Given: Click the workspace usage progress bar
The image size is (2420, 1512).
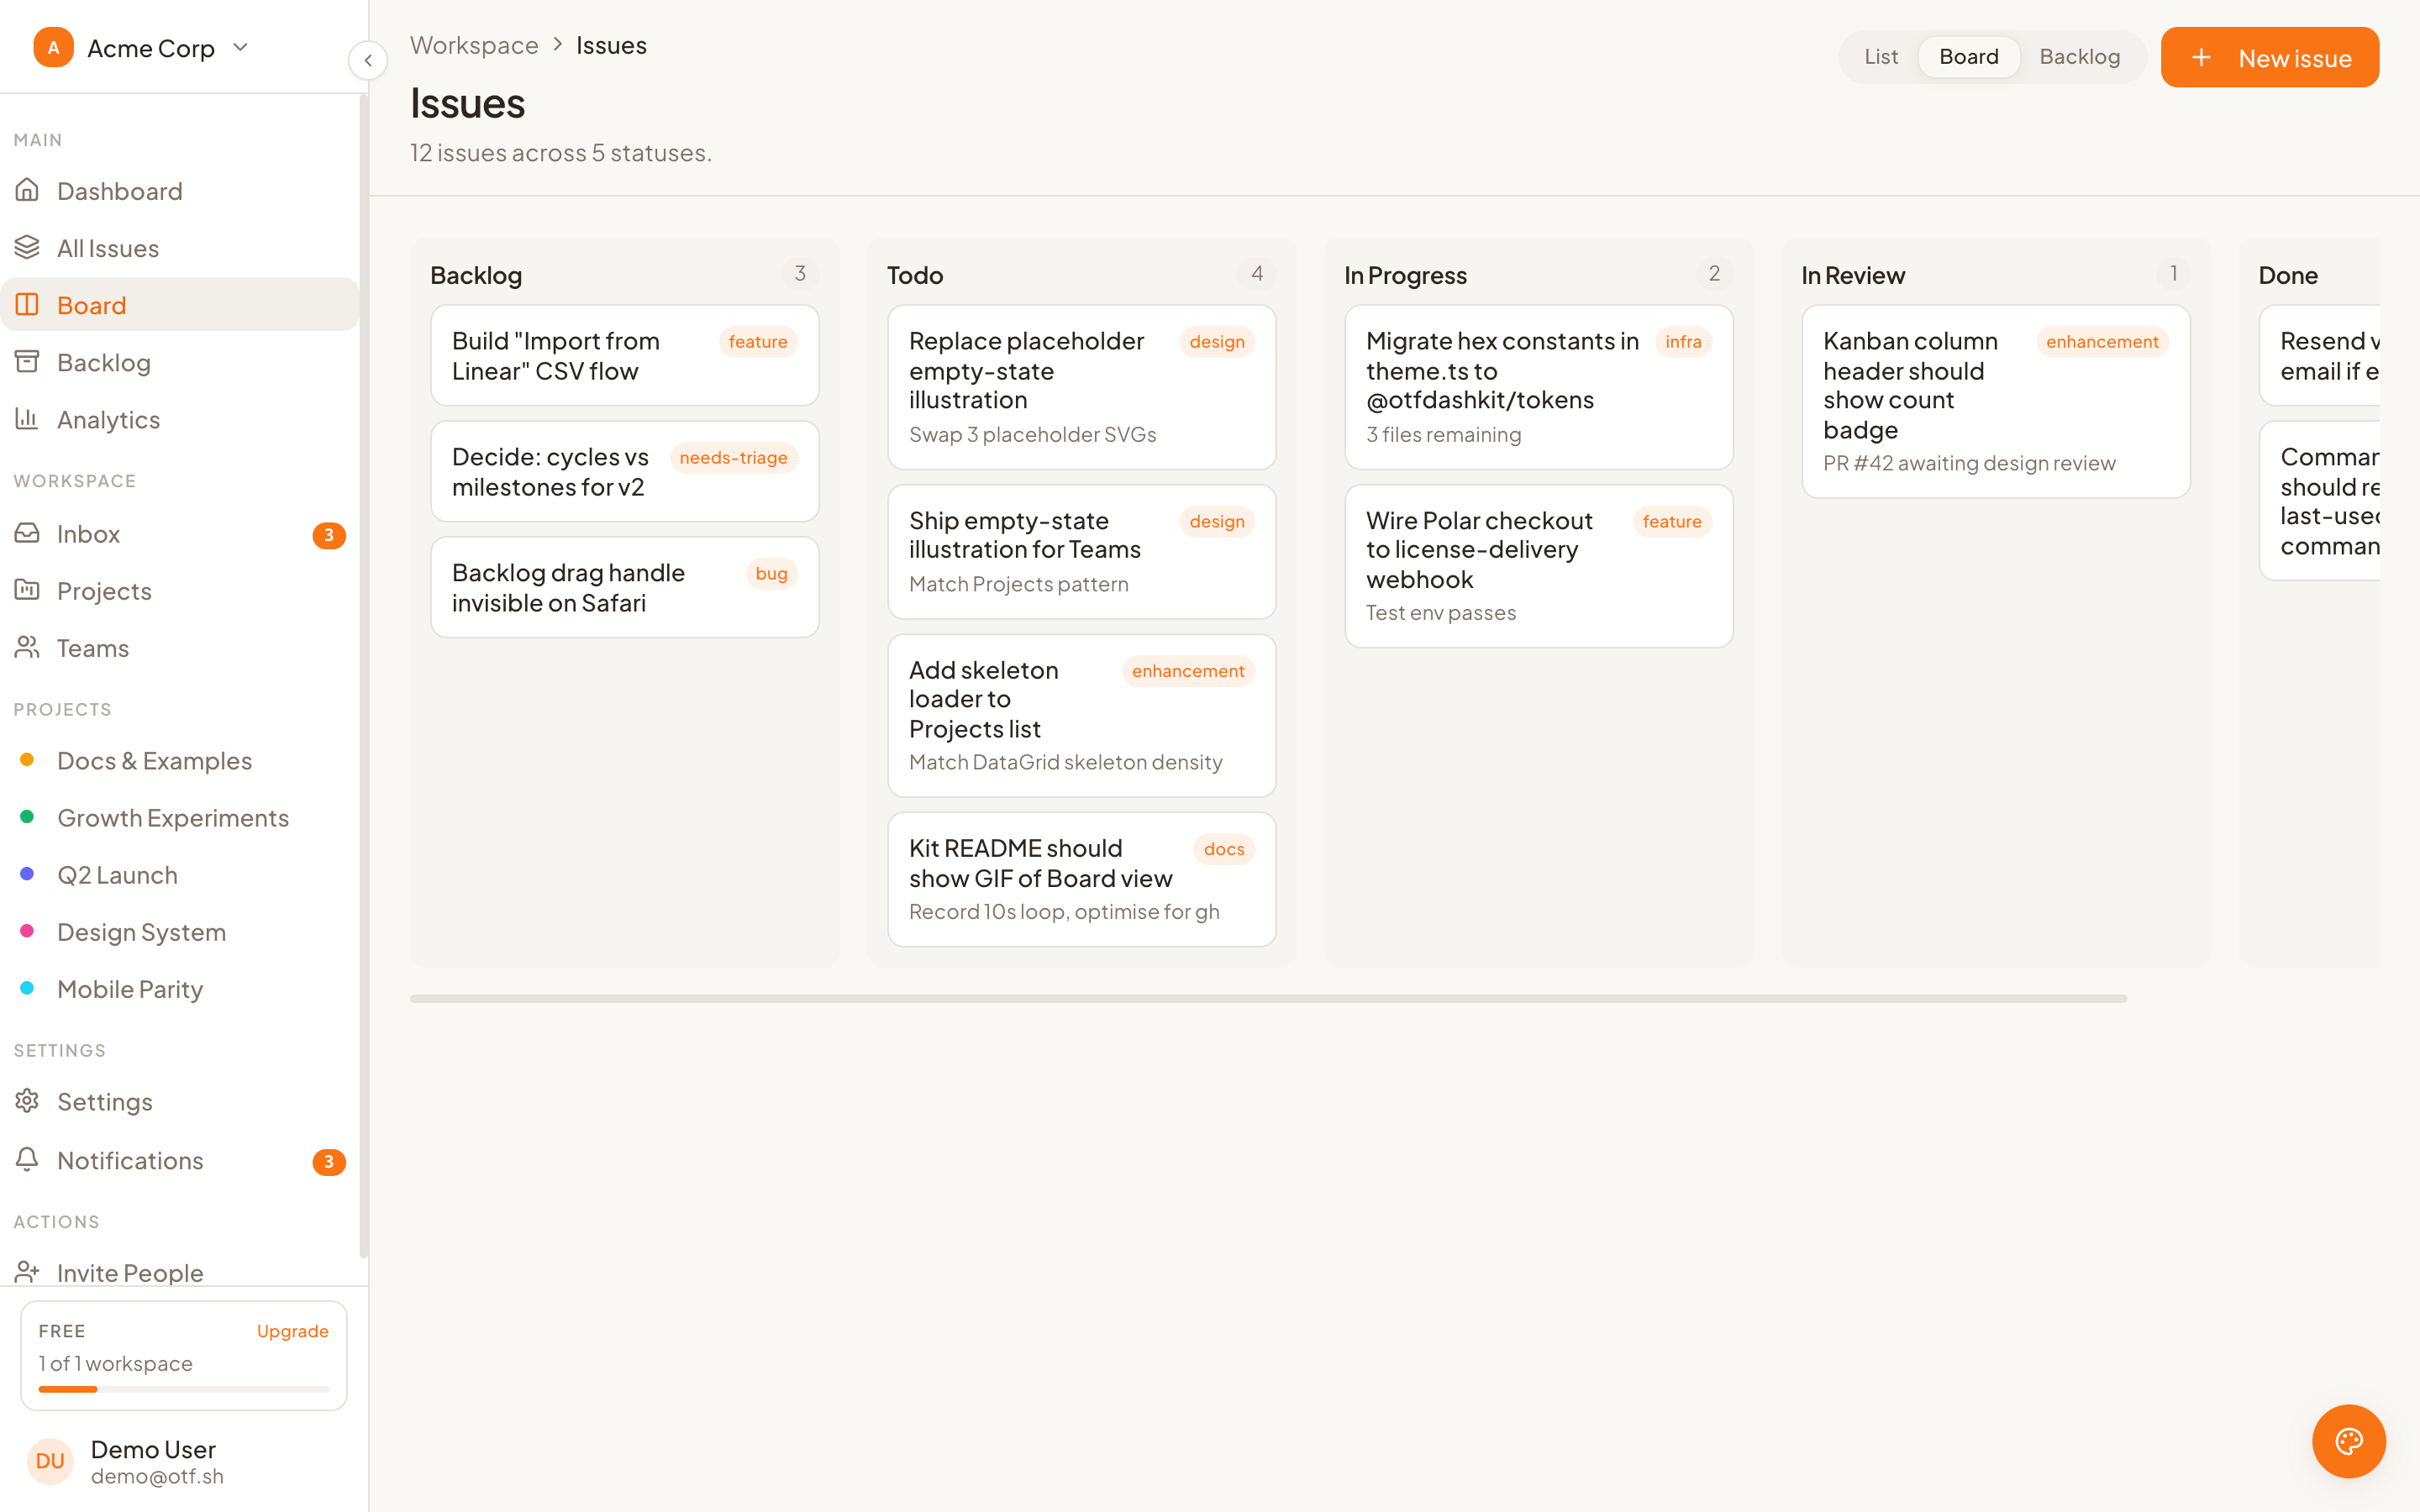Looking at the screenshot, I should click(184, 1389).
